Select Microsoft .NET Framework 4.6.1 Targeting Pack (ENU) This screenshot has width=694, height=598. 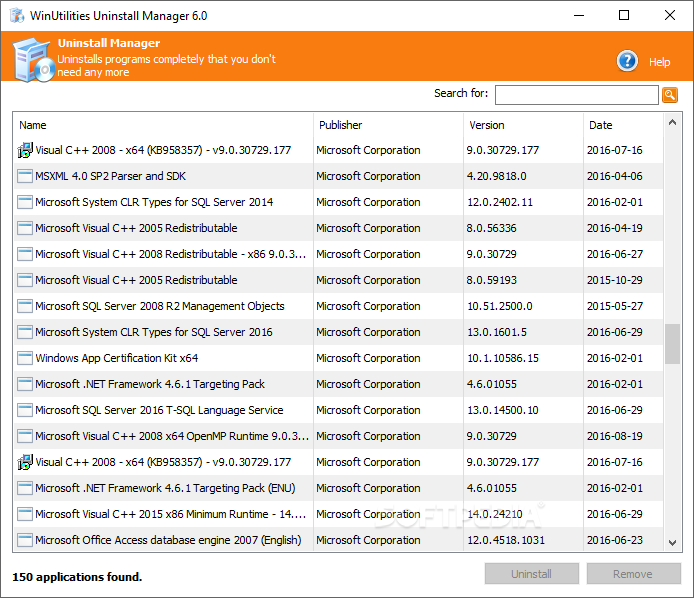(165, 488)
